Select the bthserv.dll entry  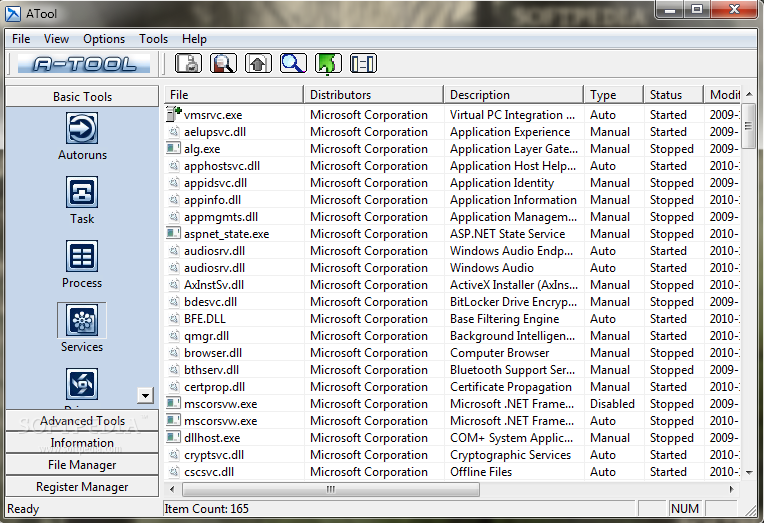pos(211,370)
